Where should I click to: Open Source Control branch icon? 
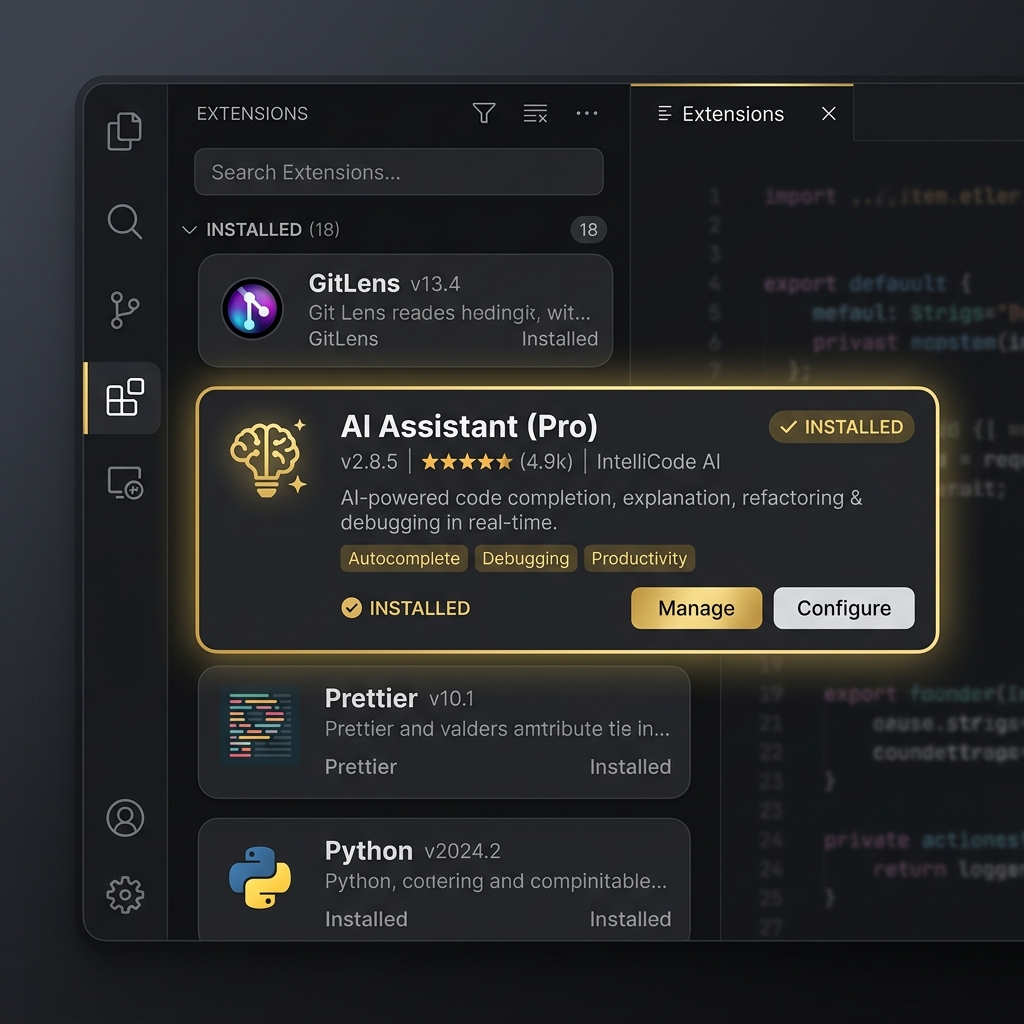pyautogui.click(x=125, y=310)
